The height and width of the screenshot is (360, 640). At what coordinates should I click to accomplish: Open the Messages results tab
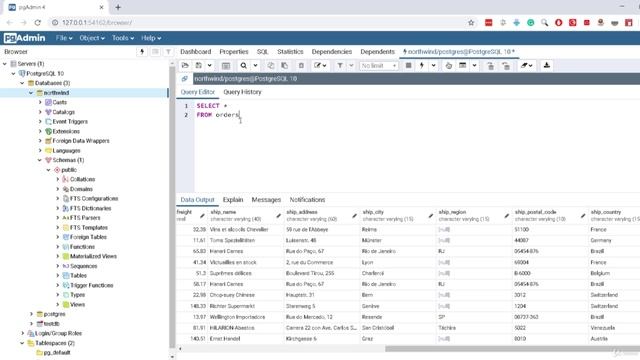pos(266,200)
